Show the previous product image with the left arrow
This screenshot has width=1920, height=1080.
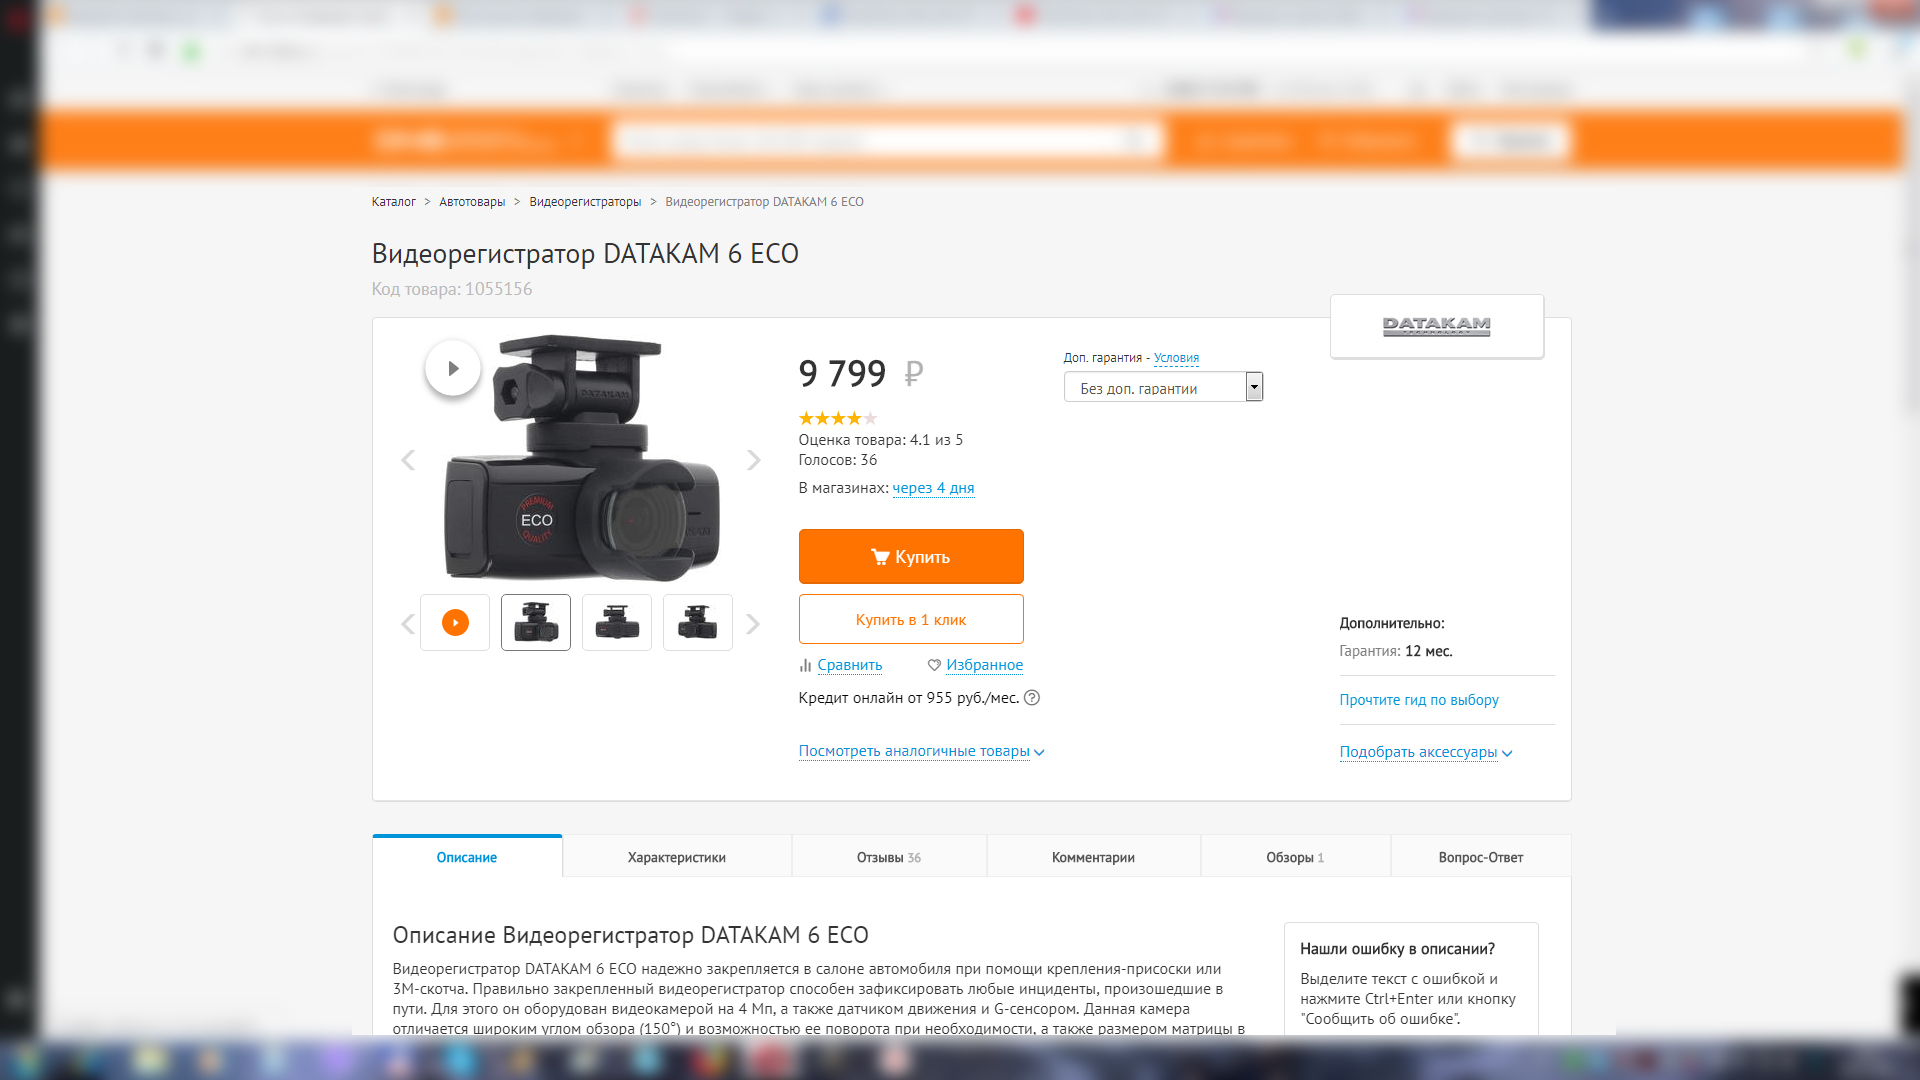pyautogui.click(x=408, y=460)
